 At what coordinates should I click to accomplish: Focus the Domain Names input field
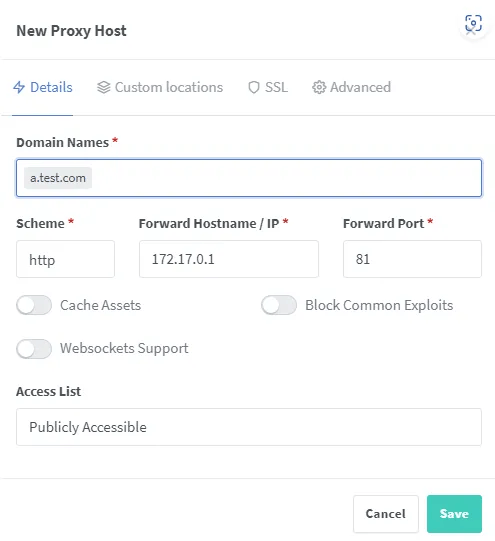249,178
